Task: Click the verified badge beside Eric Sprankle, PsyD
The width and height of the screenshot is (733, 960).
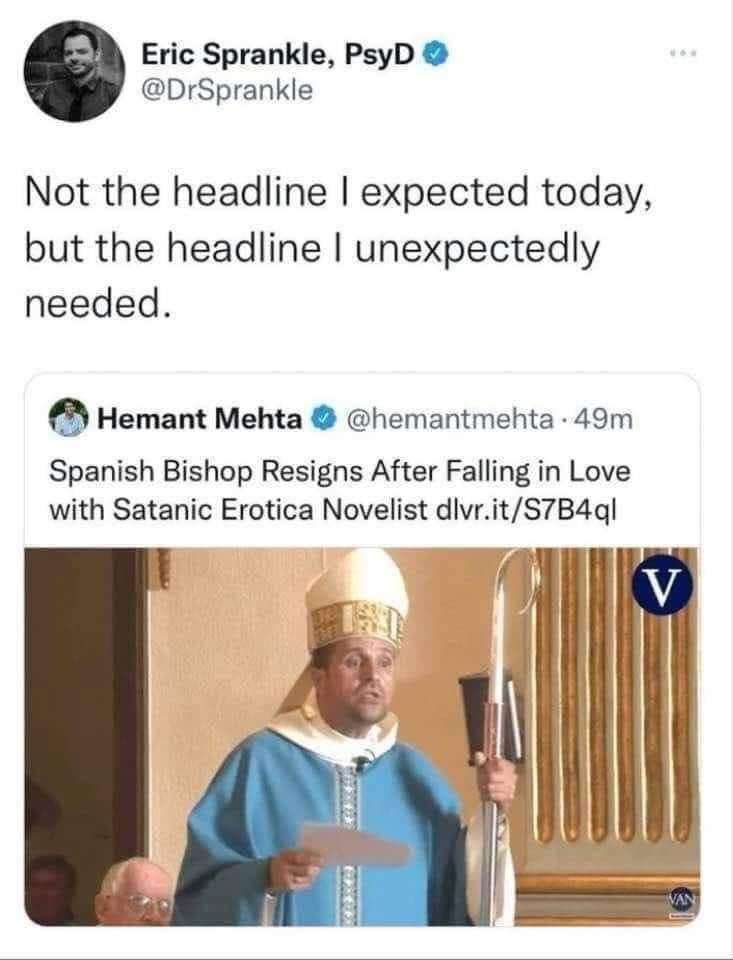Action: click(x=437, y=56)
